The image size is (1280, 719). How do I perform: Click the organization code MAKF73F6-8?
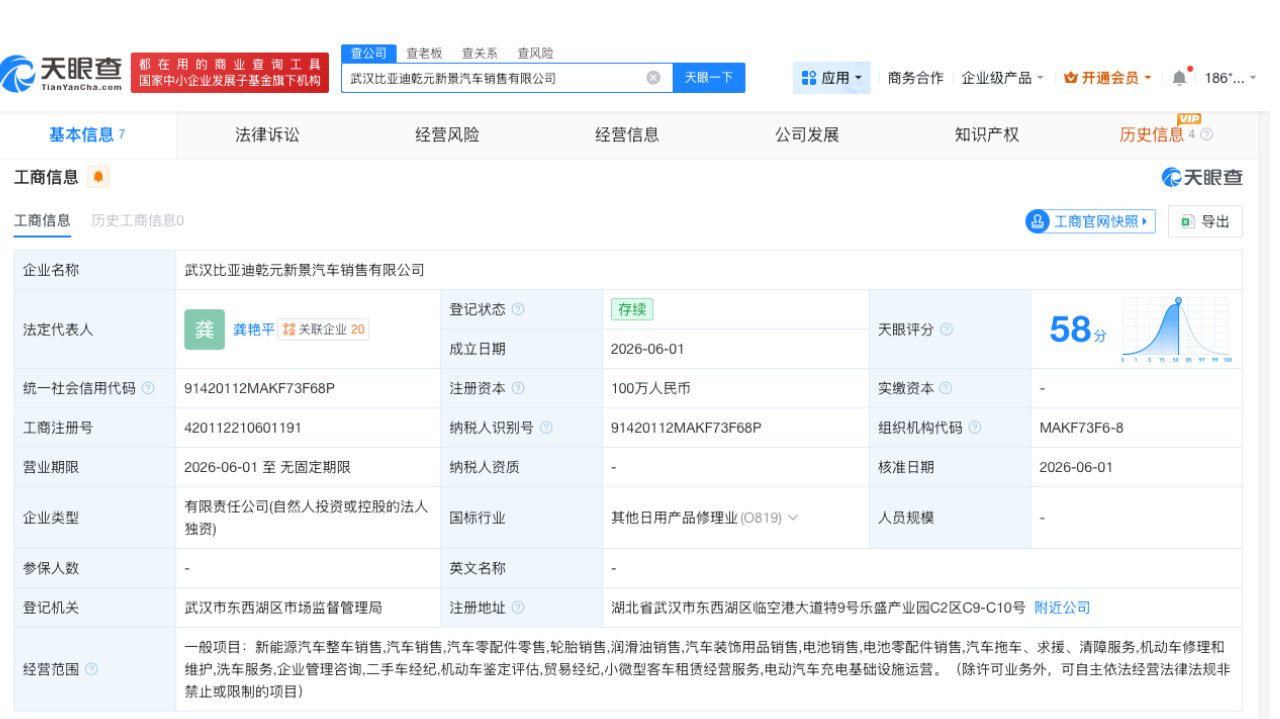pyautogui.click(x=1082, y=427)
